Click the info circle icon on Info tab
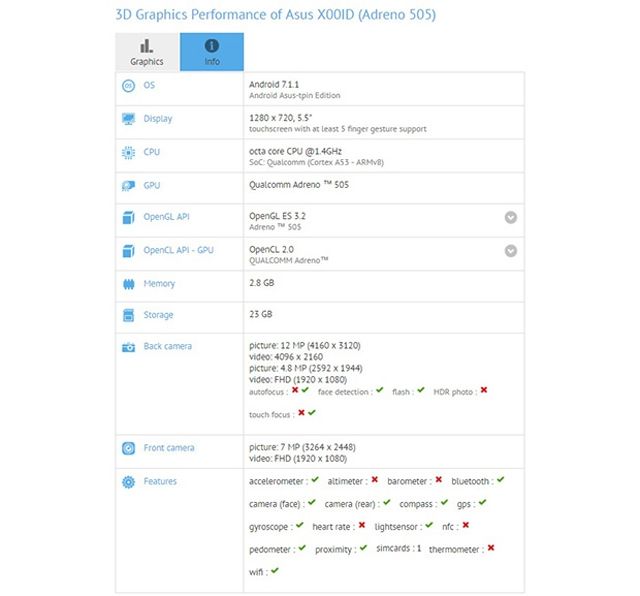The height and width of the screenshot is (596, 640). (x=212, y=46)
